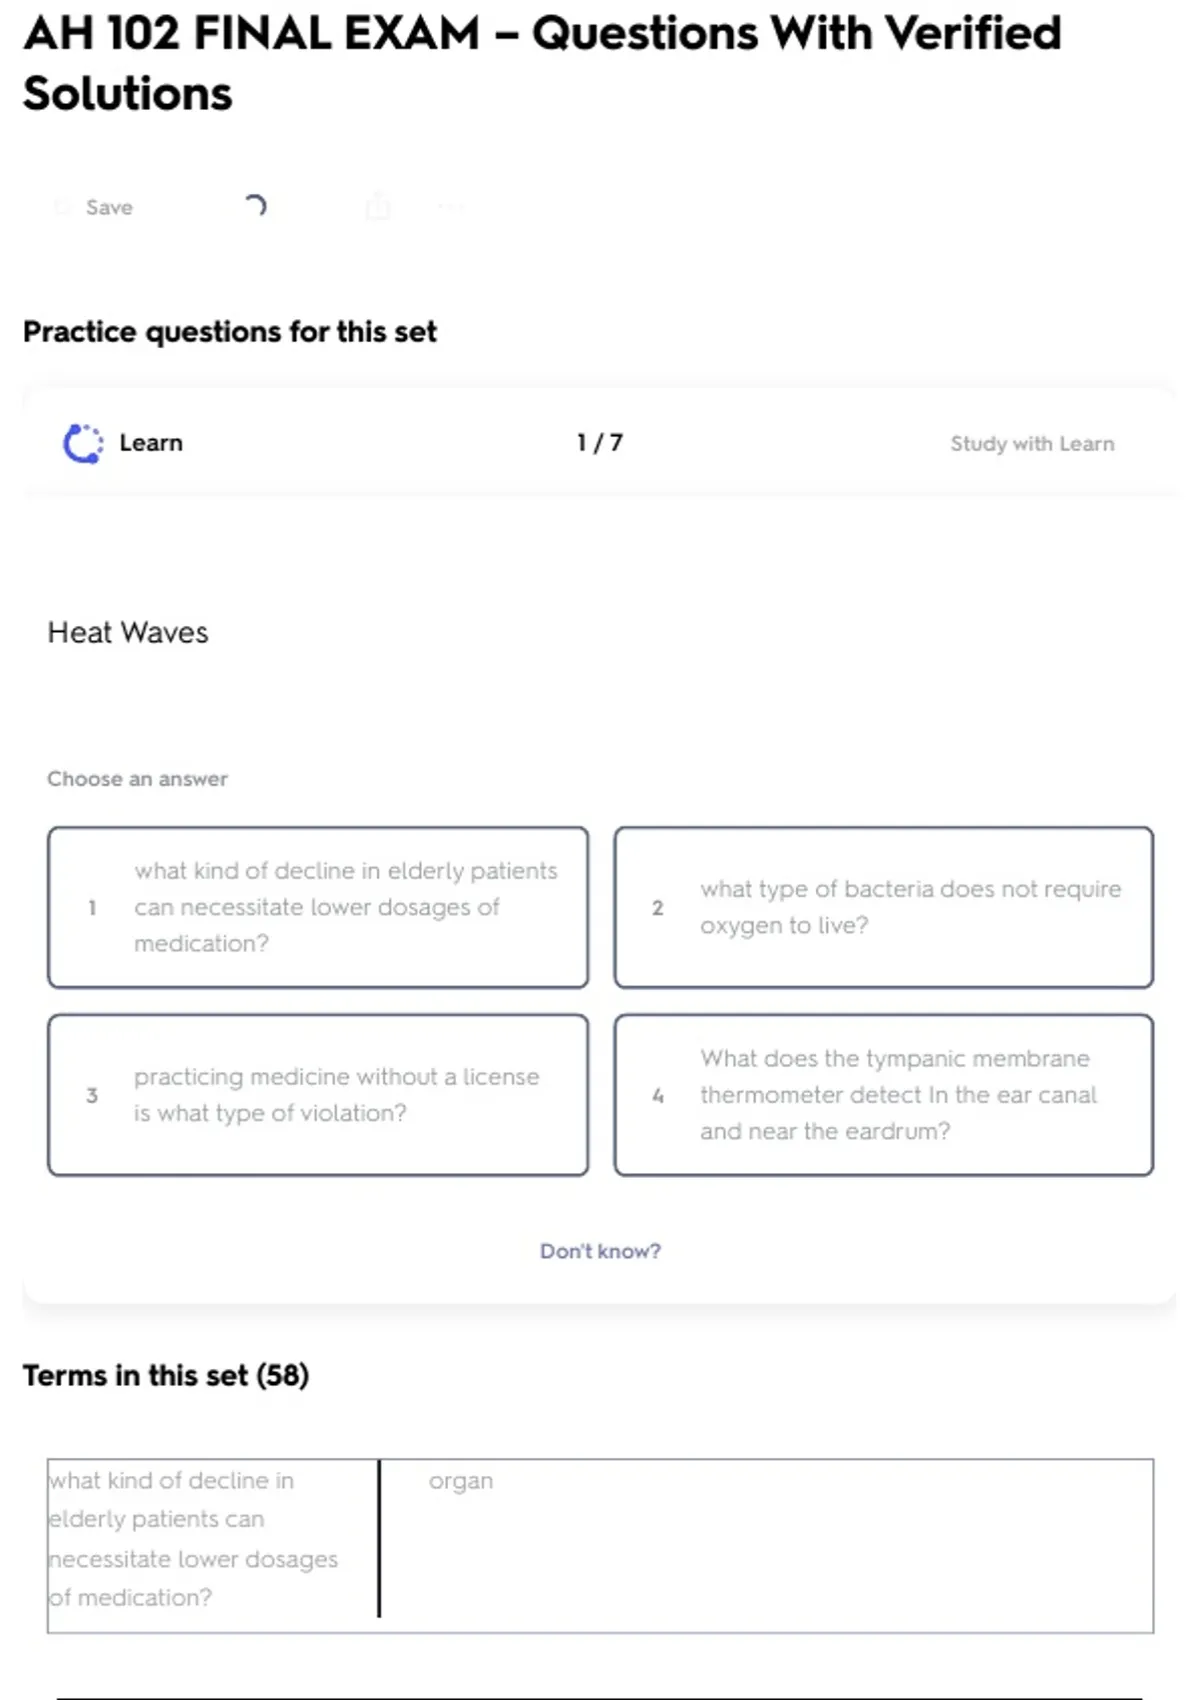Open the three-dot more options menu

pyautogui.click(x=450, y=207)
